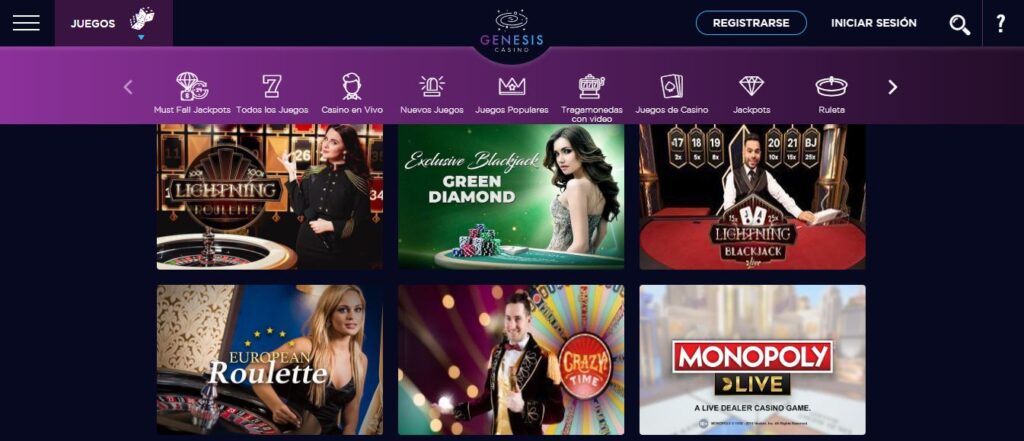1024x441 pixels.
Task: Show next categories with right chevron
Action: click(893, 87)
